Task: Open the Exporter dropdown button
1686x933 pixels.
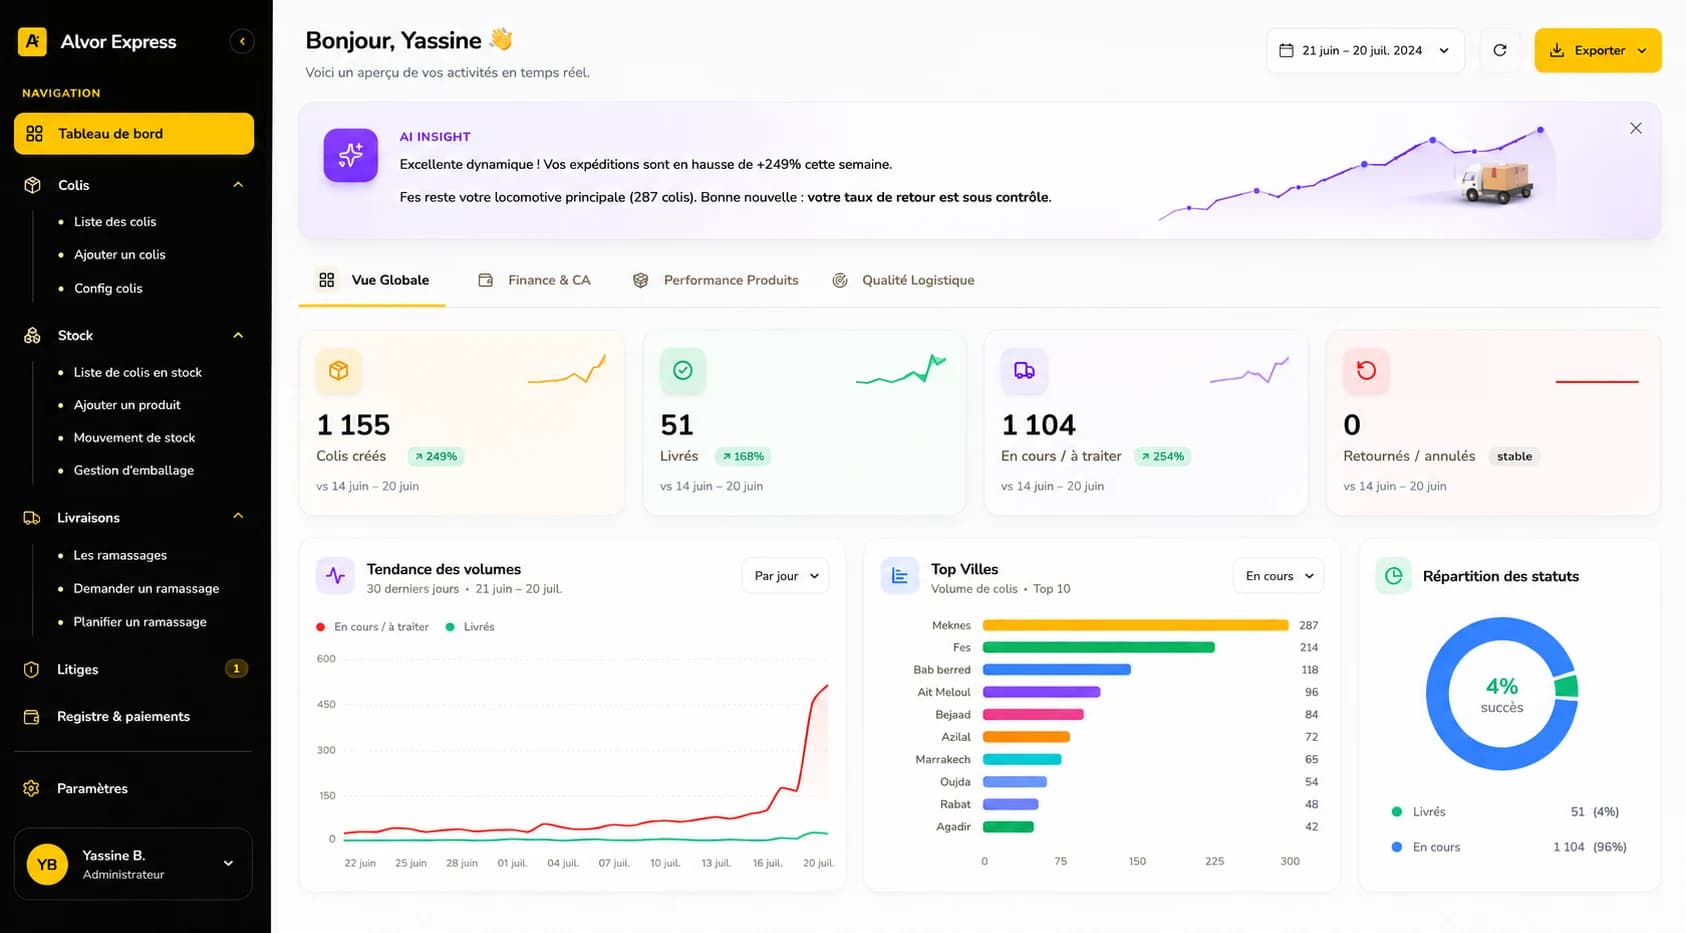Action: coord(1597,50)
